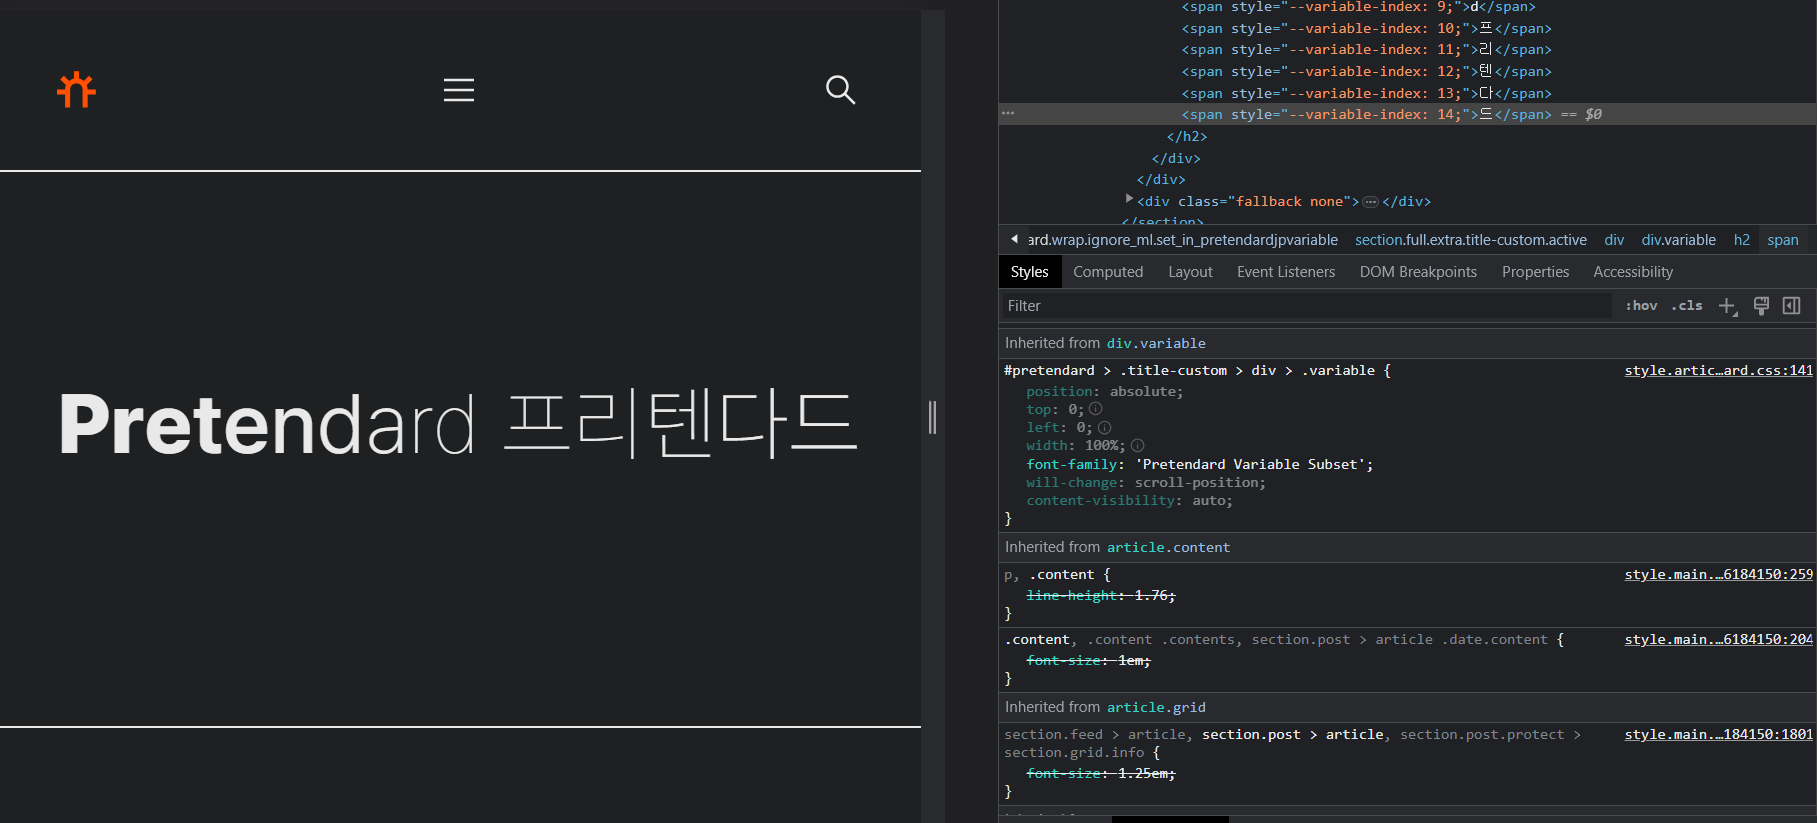This screenshot has width=1817, height=823.
Task: Click the content-visibility: auto declaration
Action: pos(1129,500)
